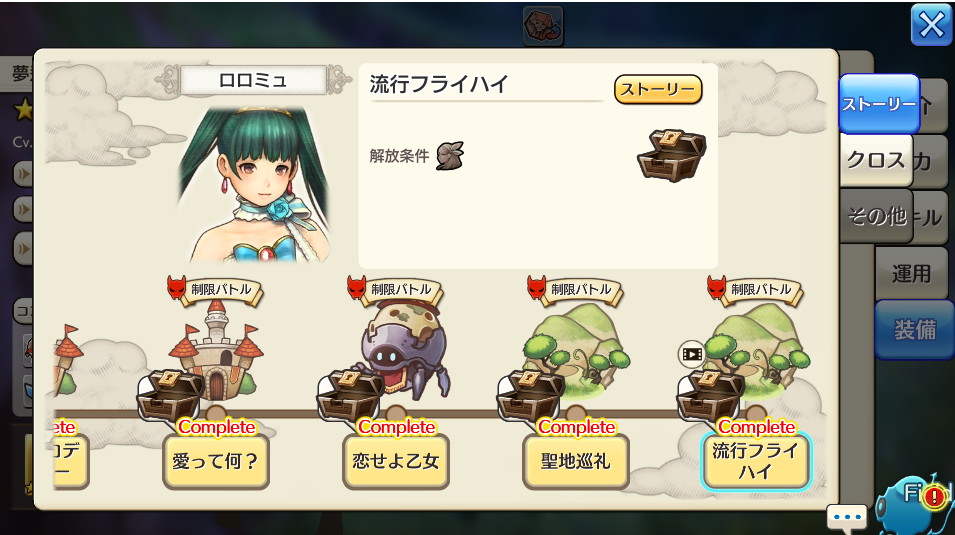Click the top center item bag icon

543,26
